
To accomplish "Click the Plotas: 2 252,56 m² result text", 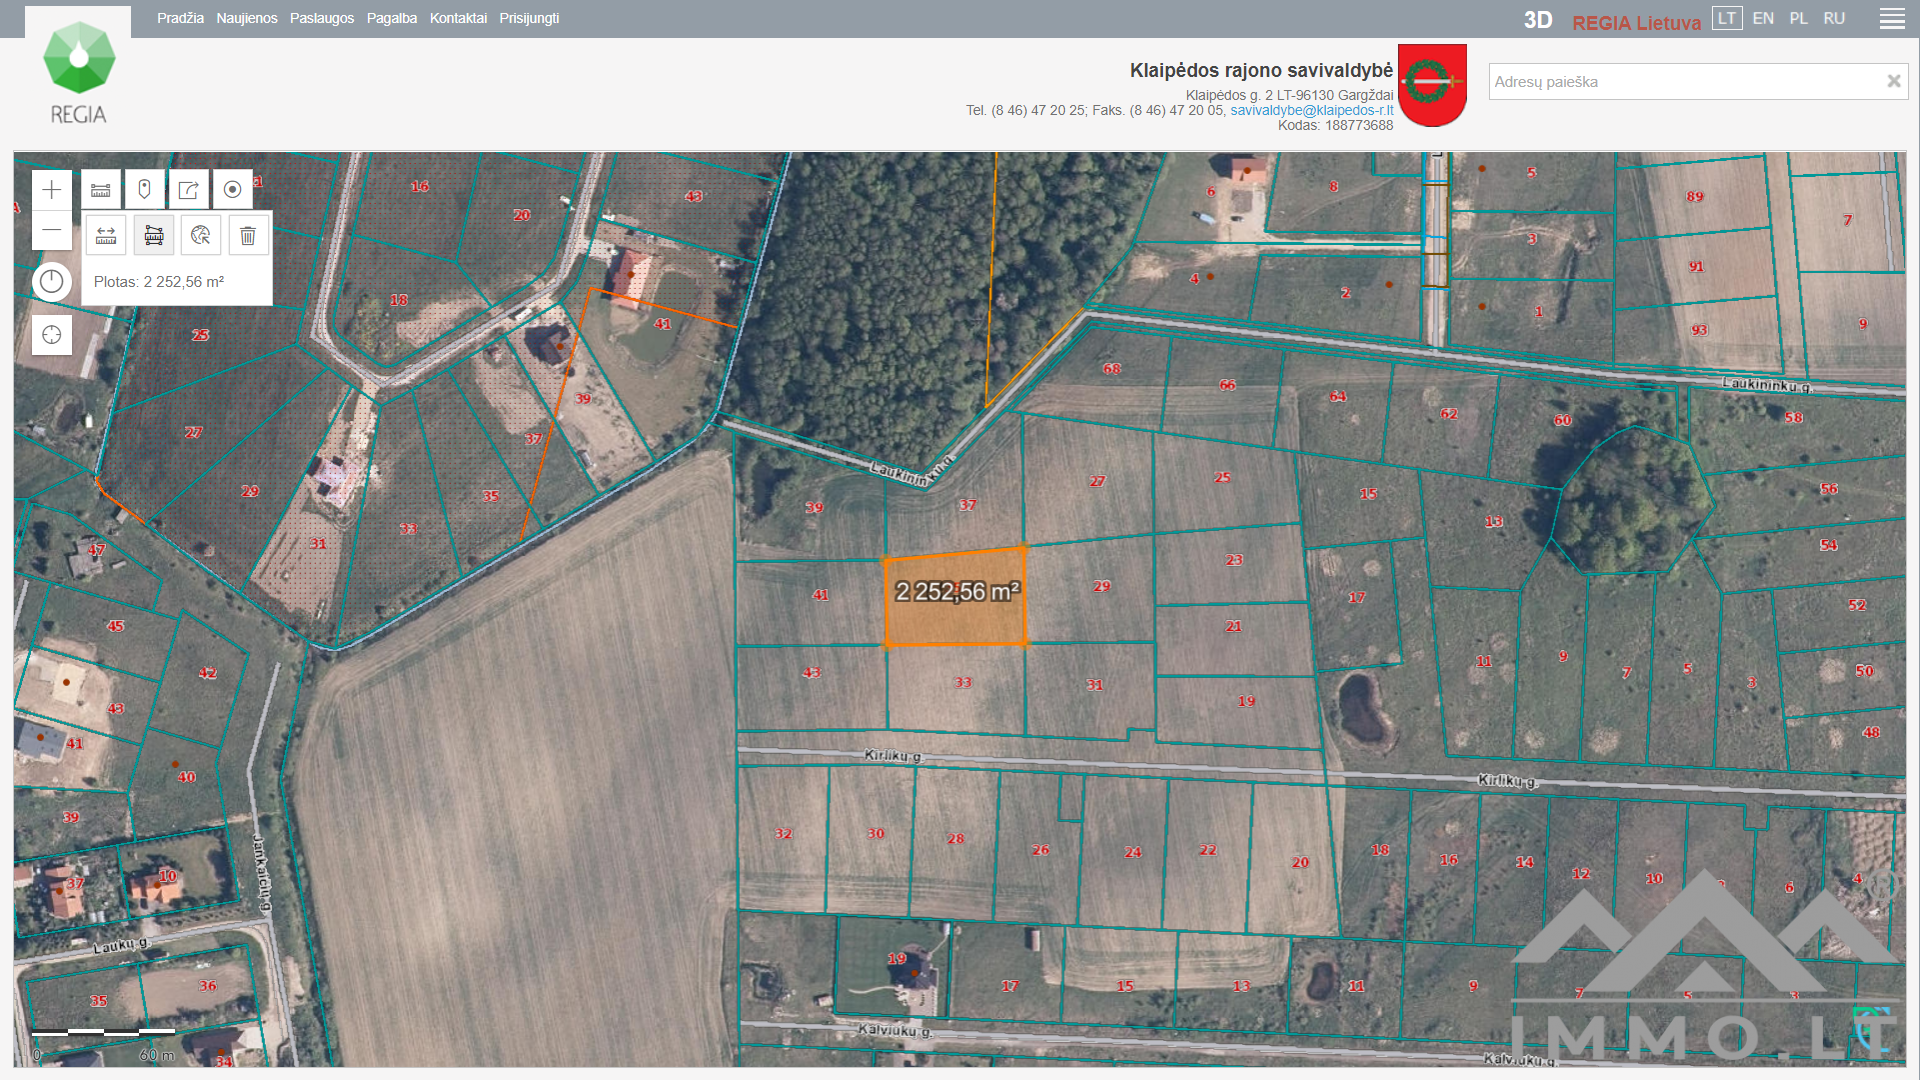I will (159, 282).
